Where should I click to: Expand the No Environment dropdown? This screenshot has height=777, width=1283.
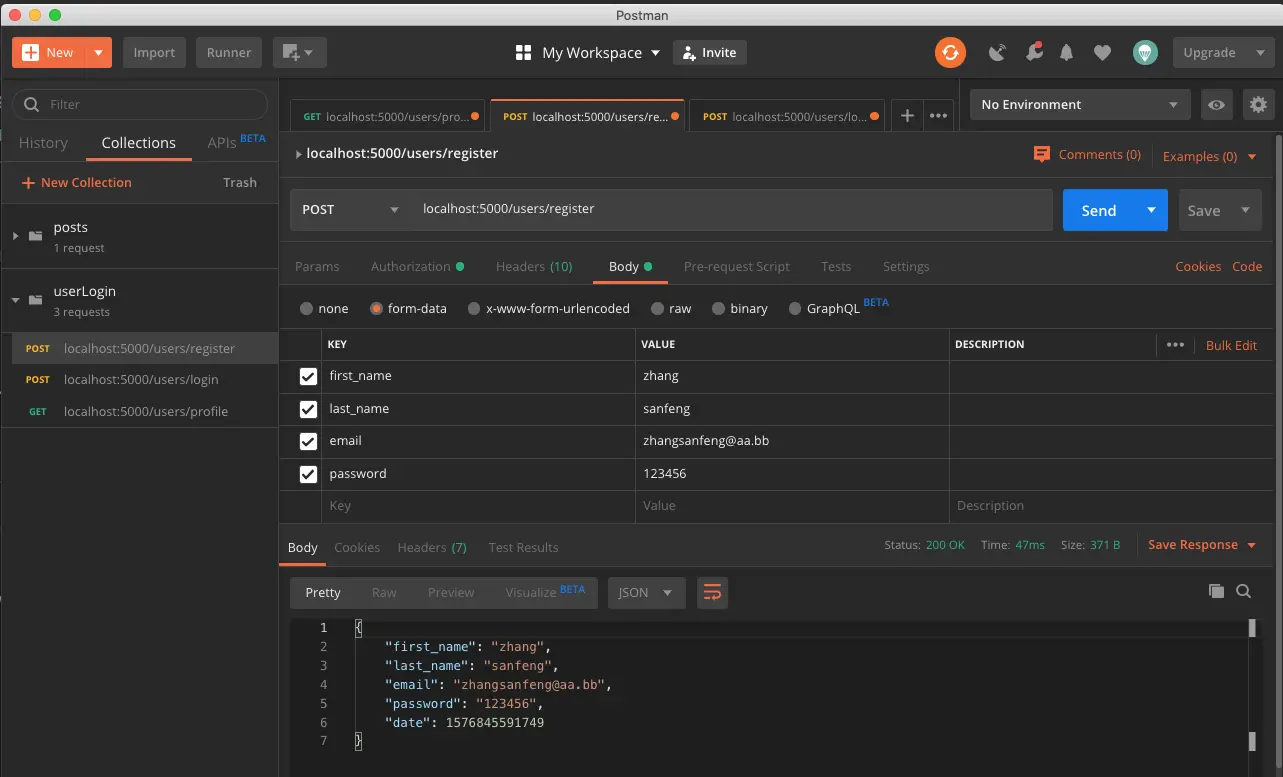point(1079,105)
